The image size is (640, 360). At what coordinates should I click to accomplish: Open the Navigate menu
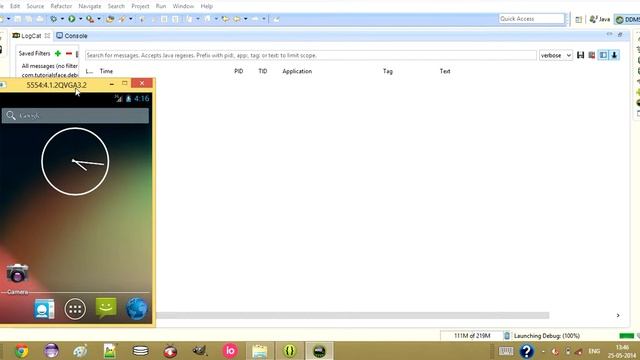pos(90,6)
